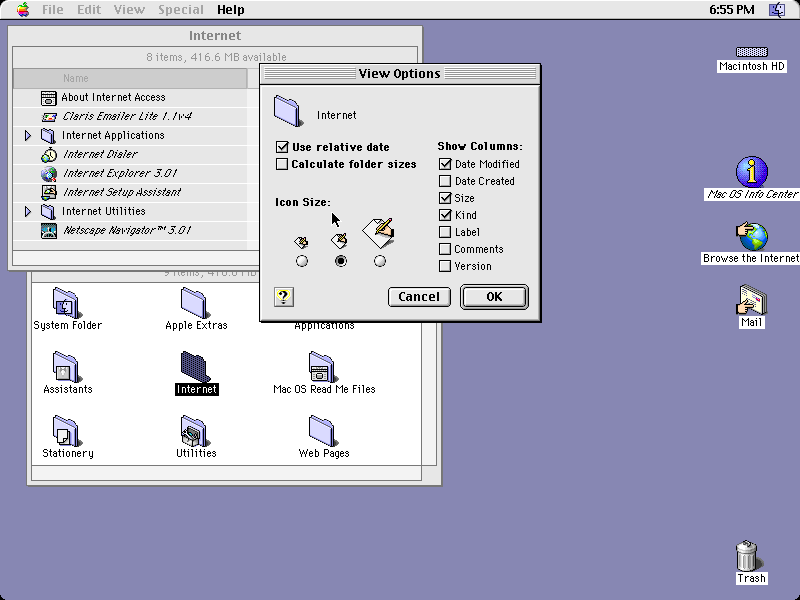The image size is (800, 600).
Task: Select the Mac OS Info Center icon
Action: coord(752,172)
